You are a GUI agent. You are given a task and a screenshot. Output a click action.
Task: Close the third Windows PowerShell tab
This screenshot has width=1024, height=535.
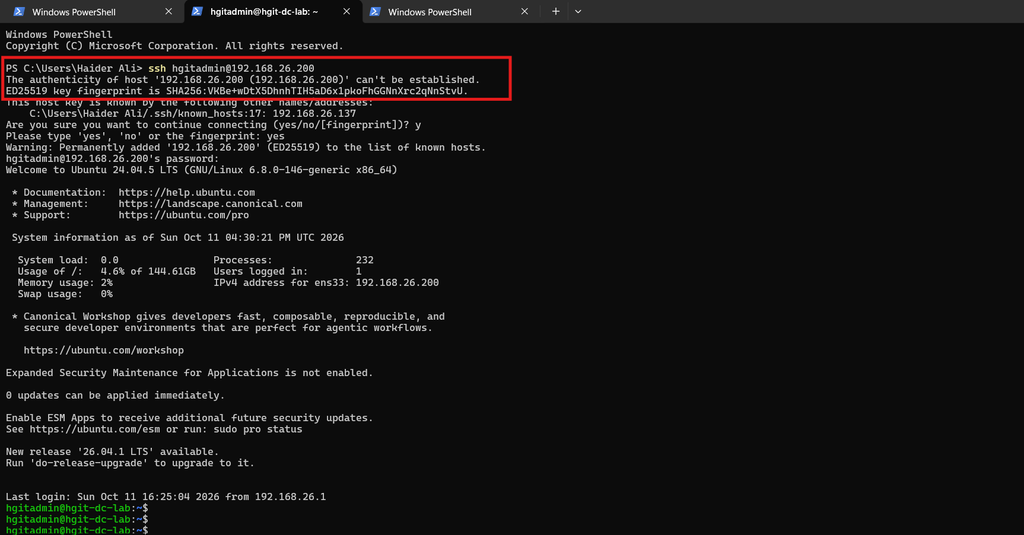tap(524, 12)
